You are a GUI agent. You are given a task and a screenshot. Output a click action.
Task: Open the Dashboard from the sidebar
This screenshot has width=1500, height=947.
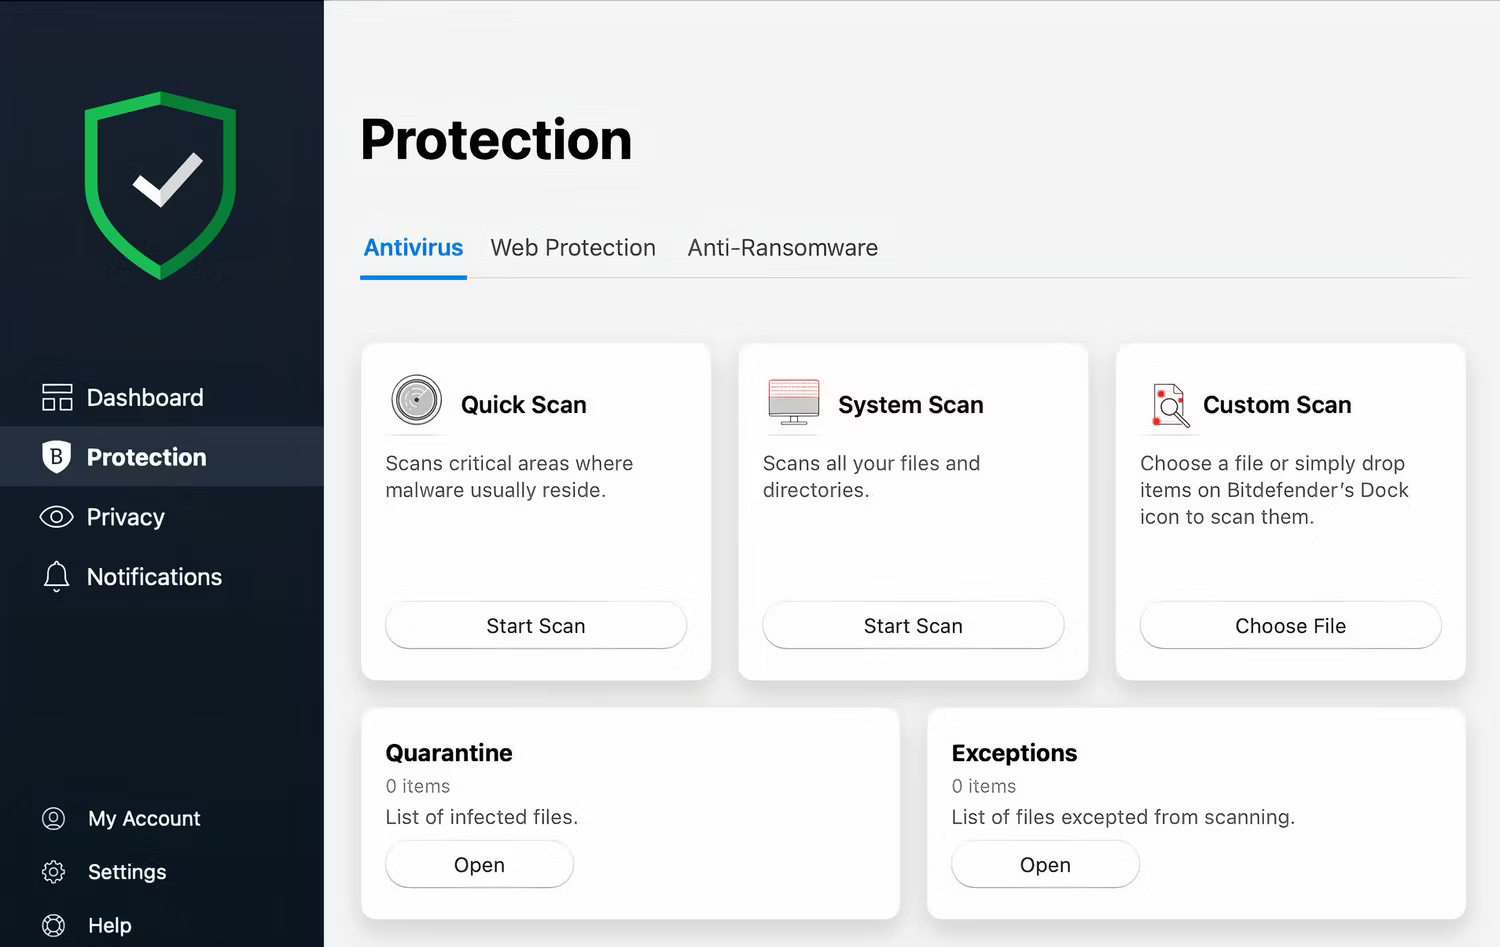[x=144, y=397]
